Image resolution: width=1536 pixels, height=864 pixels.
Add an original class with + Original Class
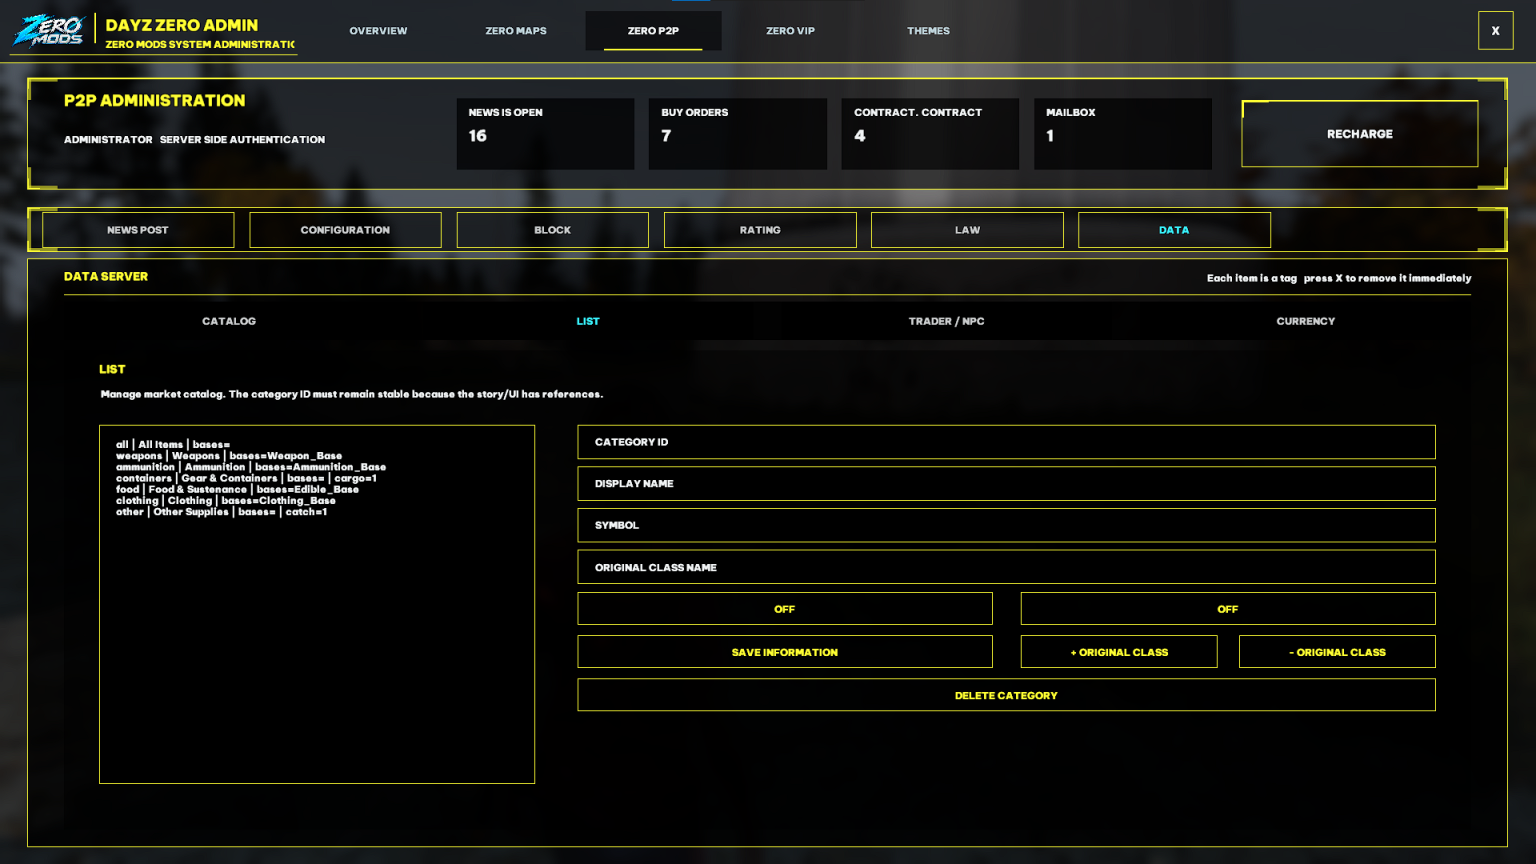coord(1119,652)
